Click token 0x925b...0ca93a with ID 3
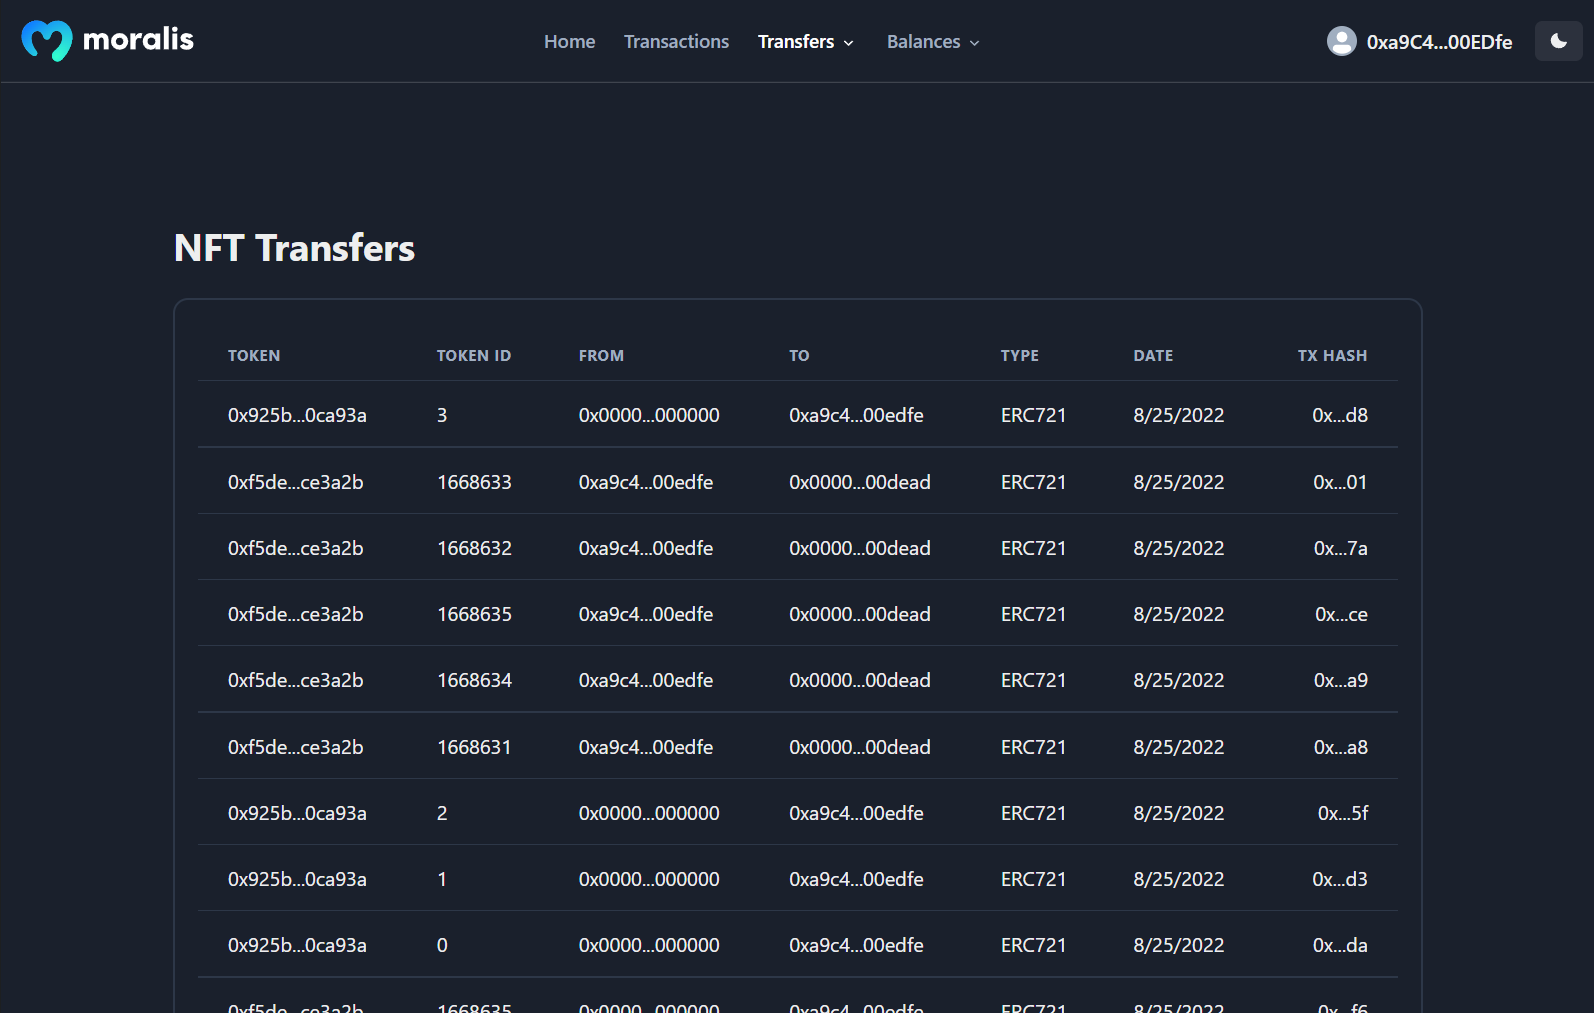1594x1013 pixels. [297, 415]
